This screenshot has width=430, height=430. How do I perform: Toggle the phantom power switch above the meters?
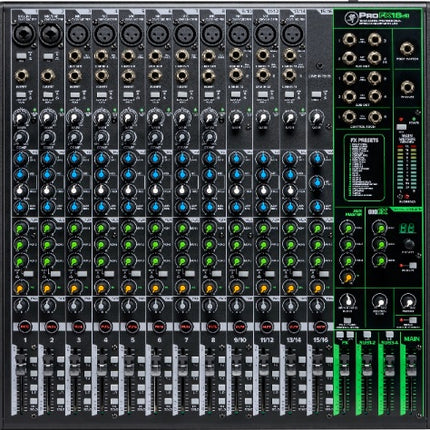tap(401, 127)
